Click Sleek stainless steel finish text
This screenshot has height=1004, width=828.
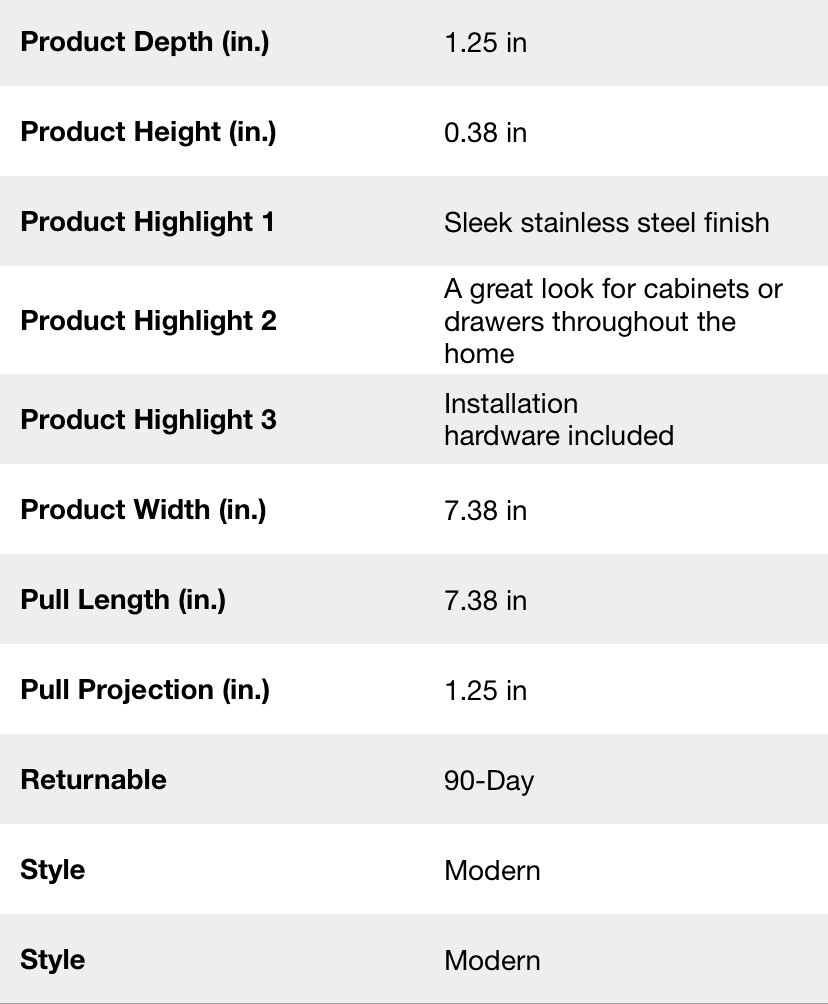point(606,223)
